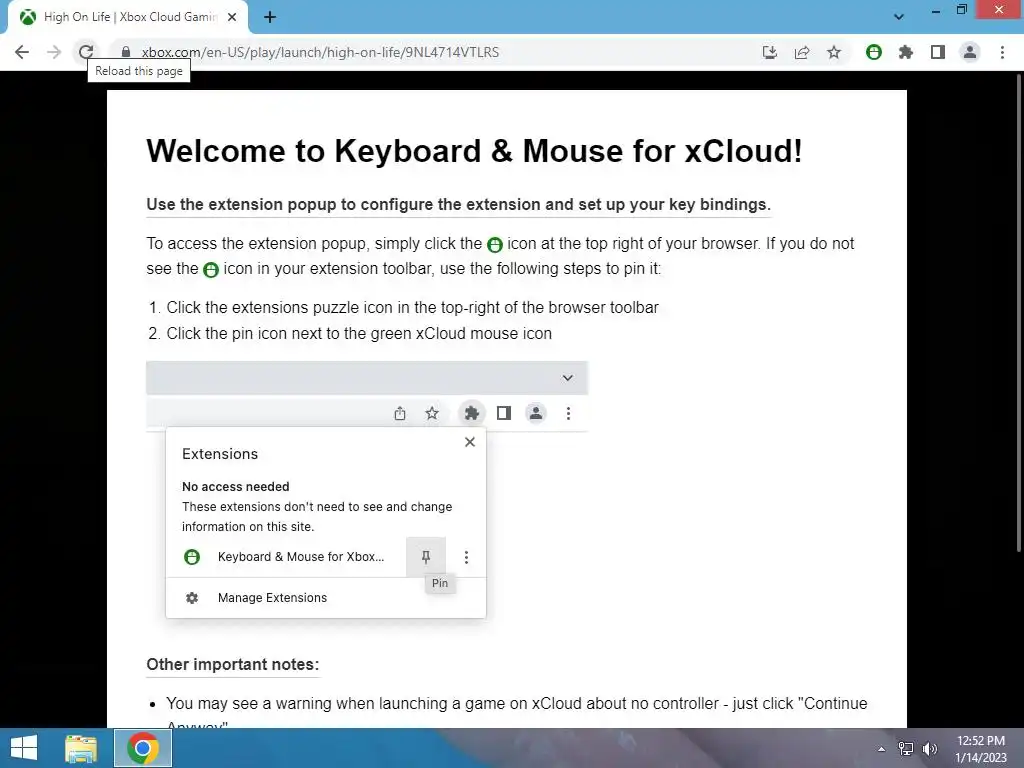Click 'Use the extension popup to configure' text
This screenshot has height=768, width=1024.
[458, 204]
